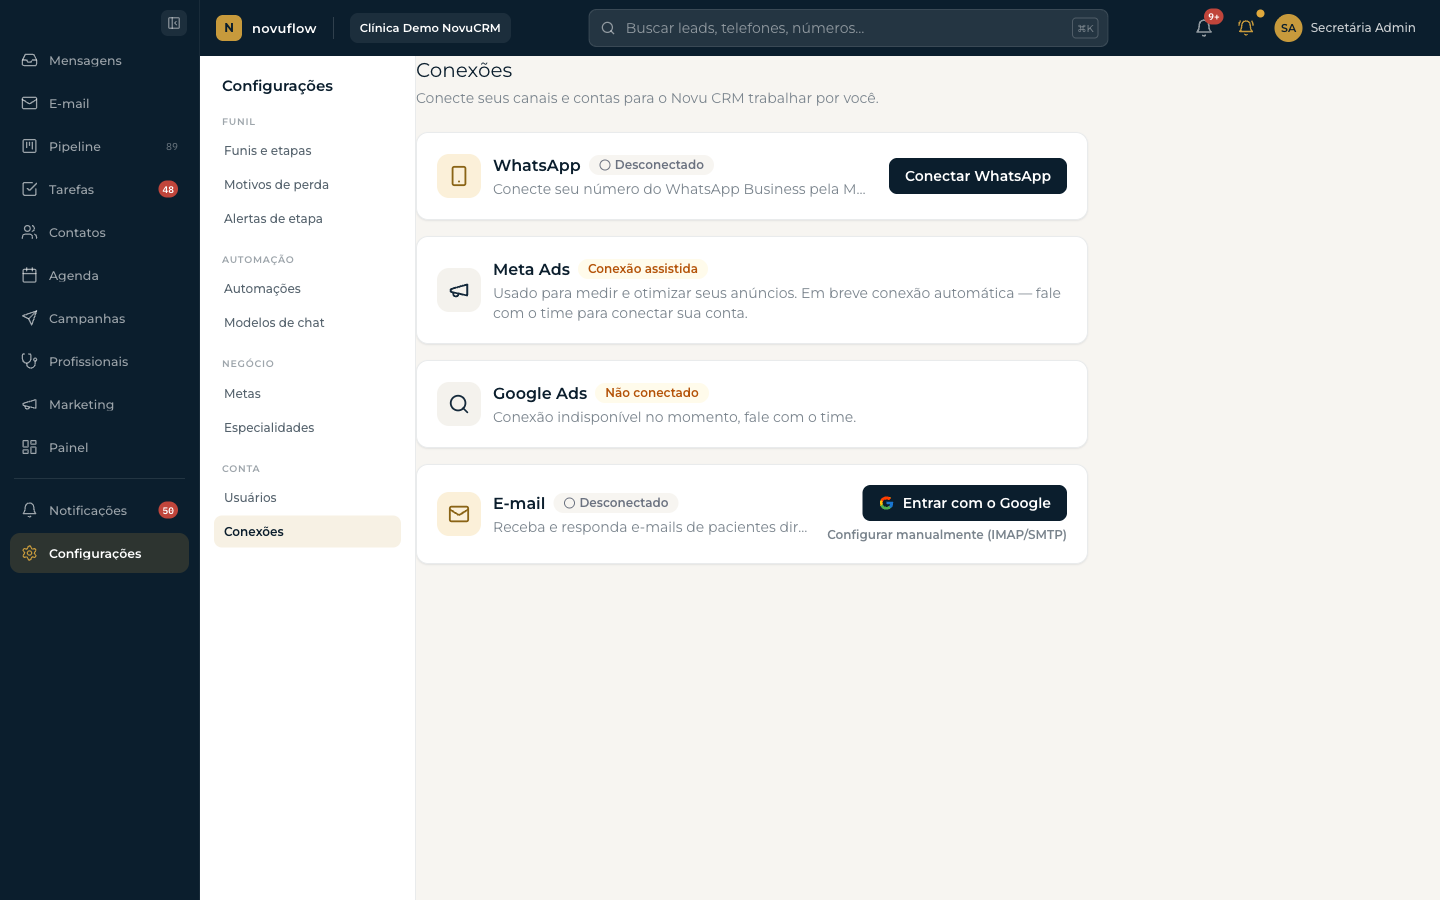Viewport: 1440px width, 900px height.
Task: Click the E-mail envelope icon in sidebar
Action: 30,103
